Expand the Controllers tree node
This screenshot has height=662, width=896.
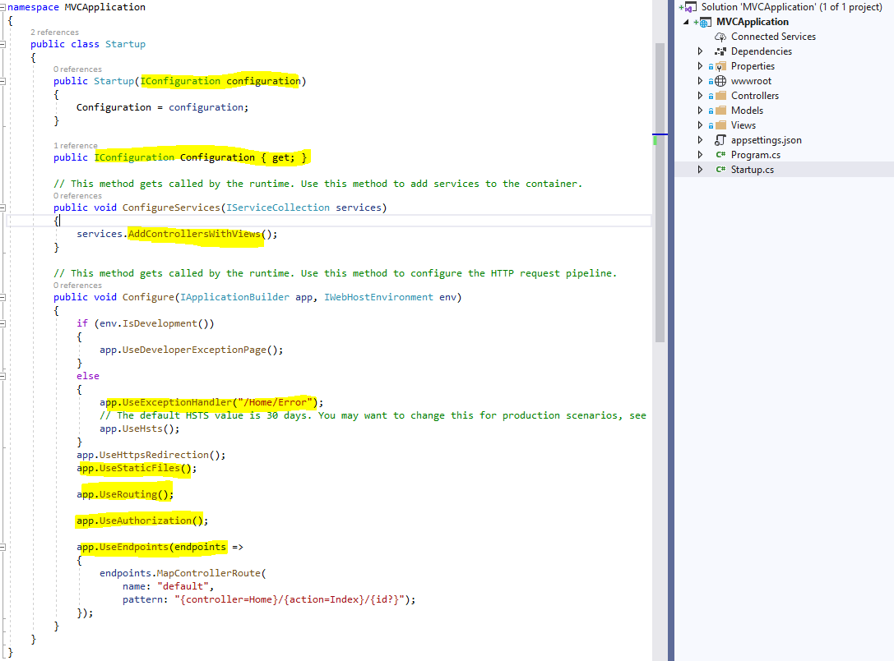[x=700, y=95]
